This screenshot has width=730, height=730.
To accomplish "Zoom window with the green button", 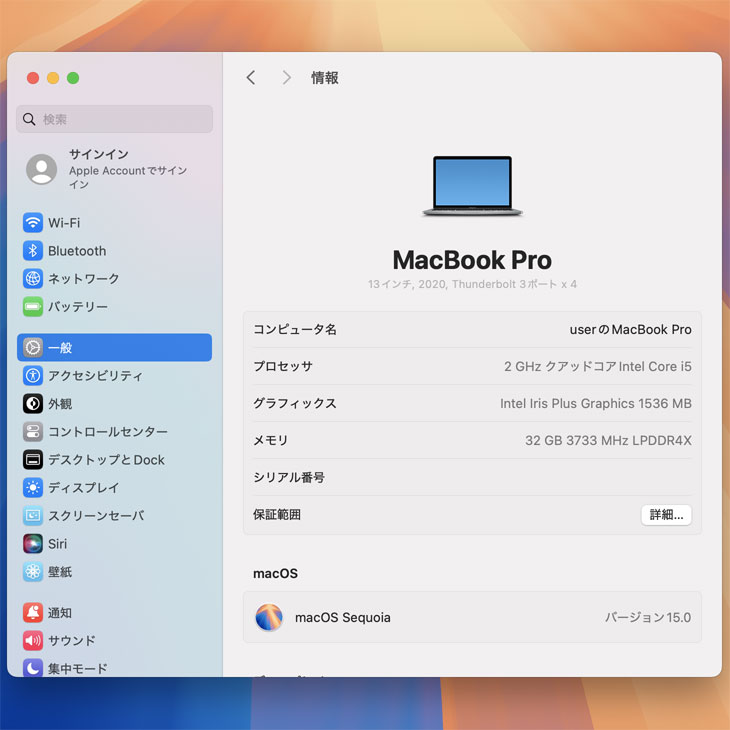I will click(73, 78).
